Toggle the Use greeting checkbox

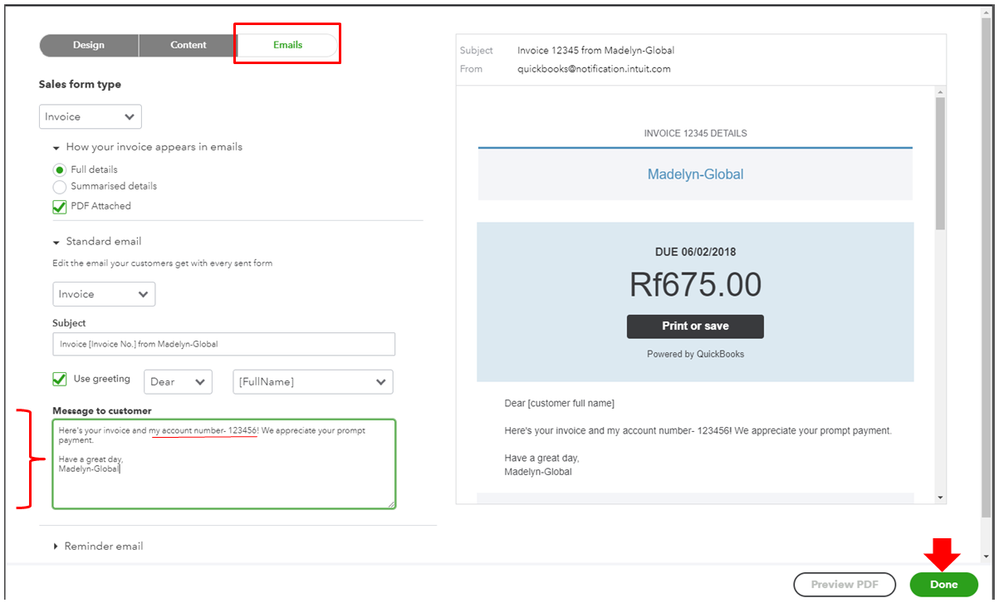tap(59, 379)
